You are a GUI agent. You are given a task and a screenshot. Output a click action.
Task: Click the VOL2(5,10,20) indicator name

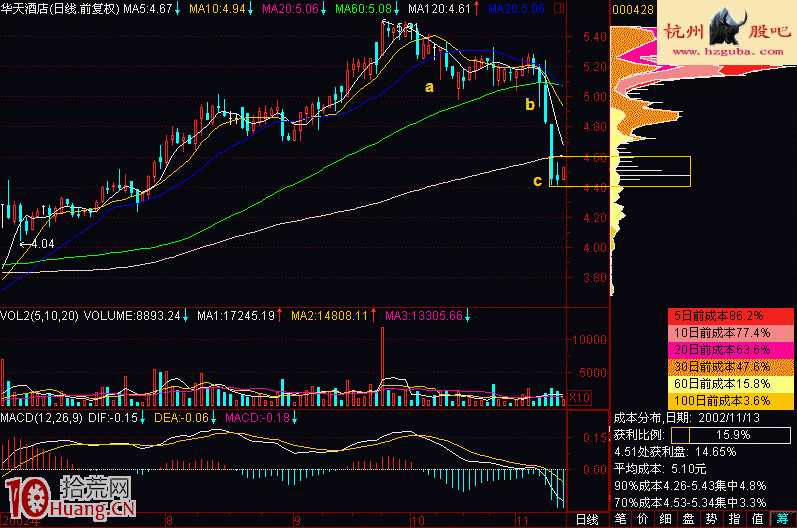coord(39,316)
